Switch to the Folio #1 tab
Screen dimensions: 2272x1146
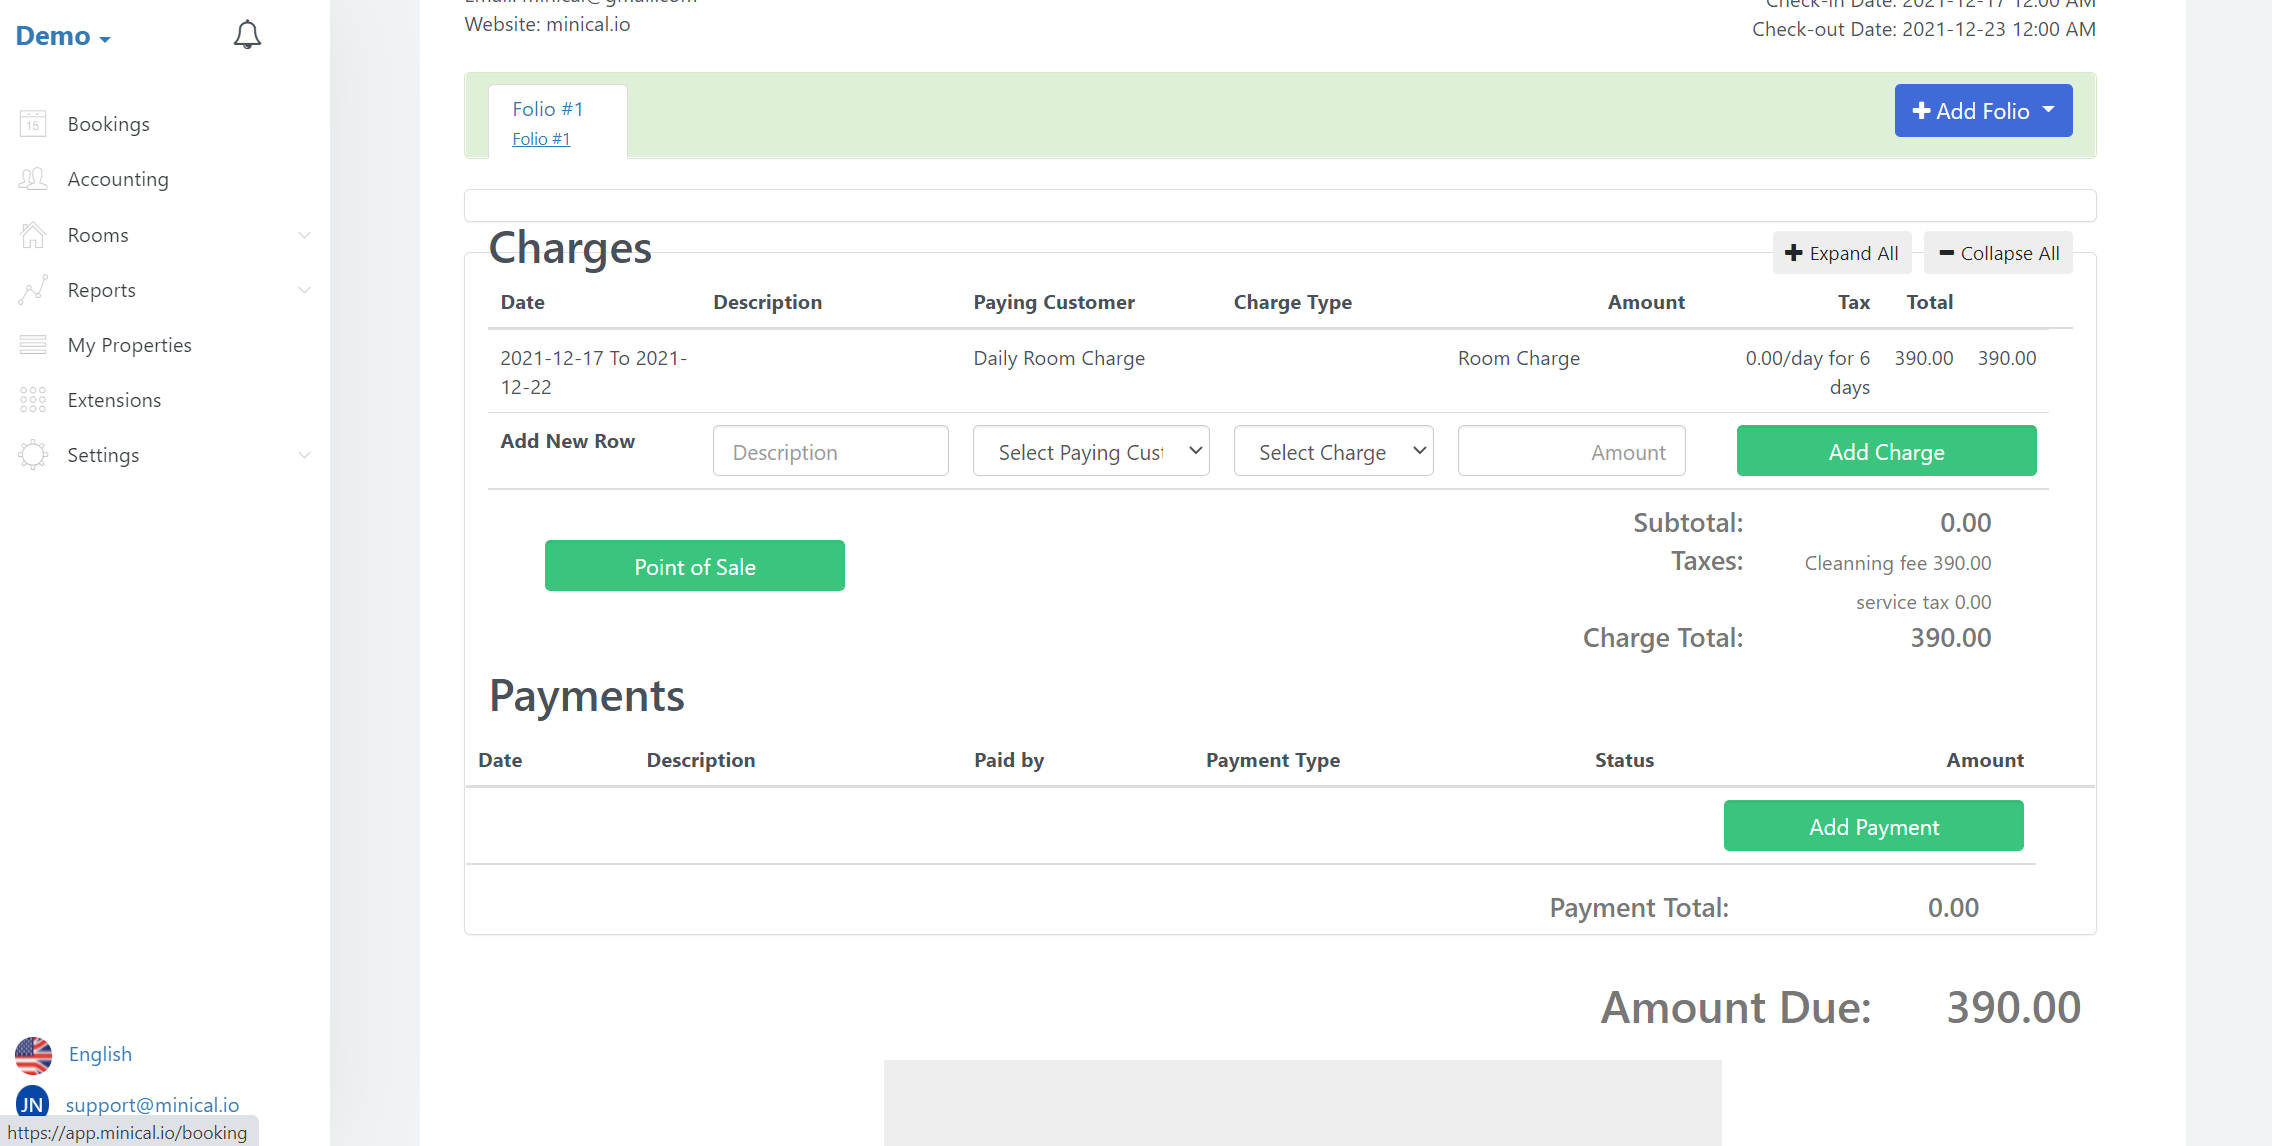(547, 109)
